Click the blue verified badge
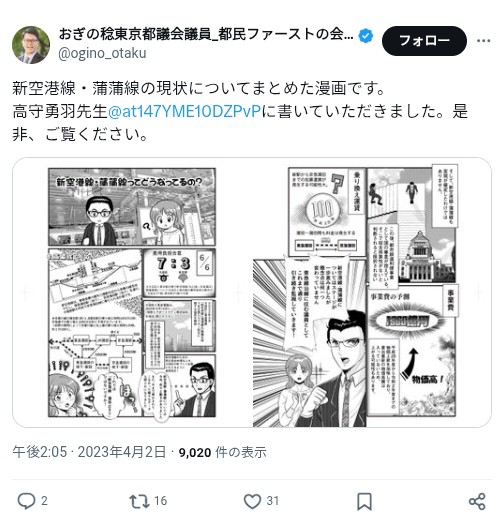This screenshot has width=500, height=523. coord(366,35)
